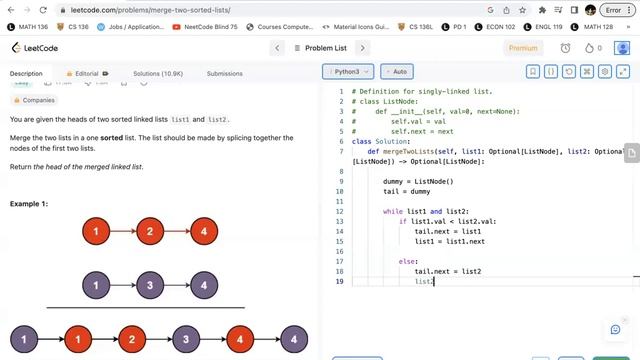Open editor settings gear icon
This screenshot has width=640, height=360.
[x=604, y=71]
